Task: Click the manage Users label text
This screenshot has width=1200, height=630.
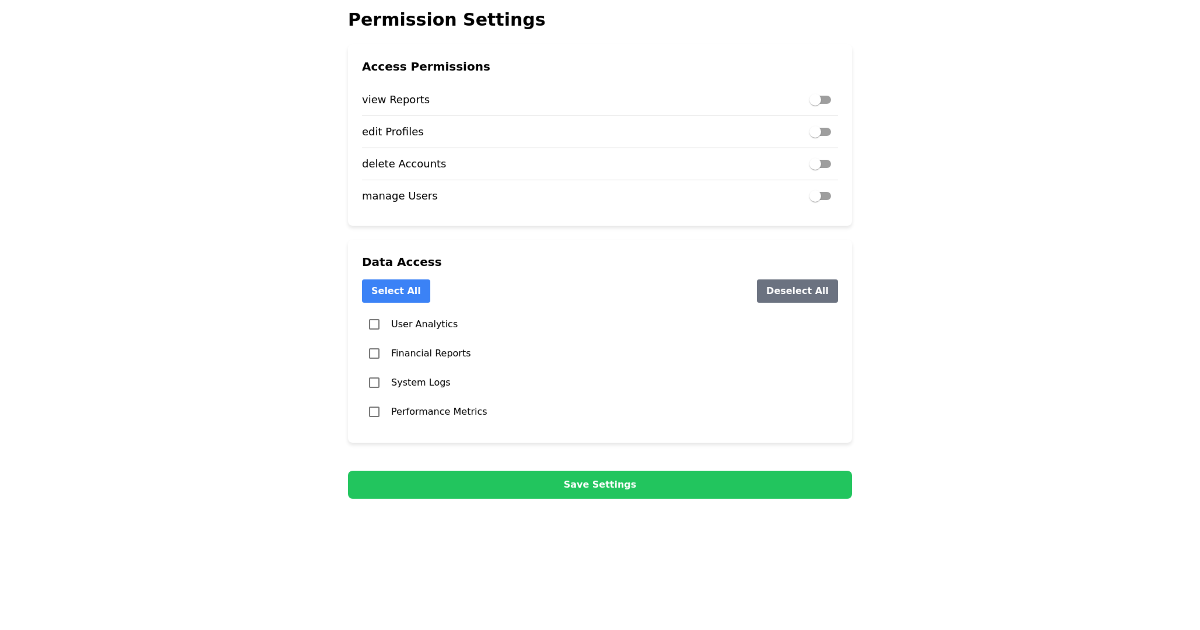Action: click(x=400, y=196)
